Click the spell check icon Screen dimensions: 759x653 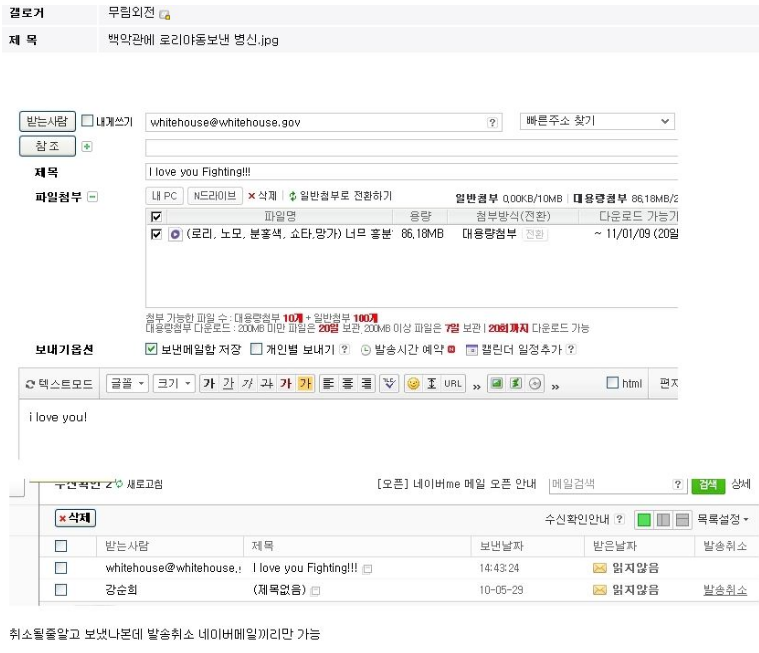click(389, 383)
